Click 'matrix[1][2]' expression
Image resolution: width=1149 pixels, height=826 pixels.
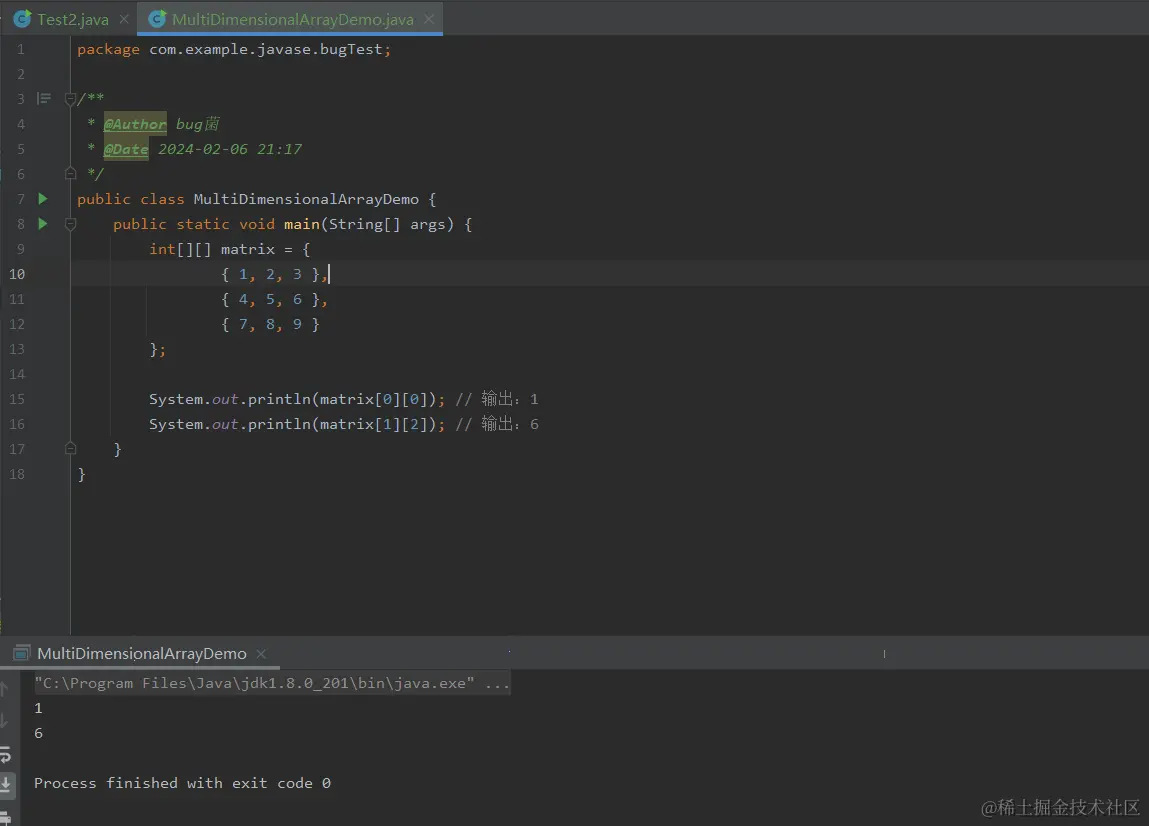click(374, 424)
